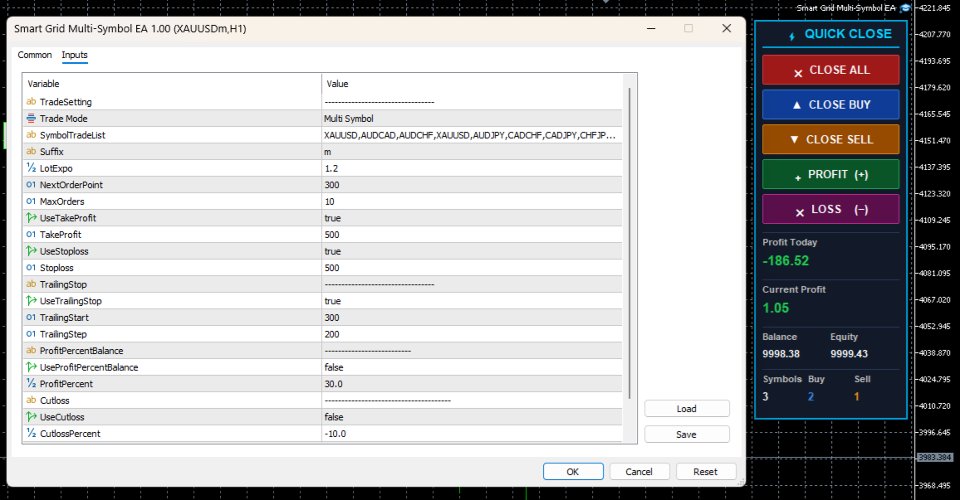Viewport: 960px width, 500px height.
Task: Click the UseTakeProfit boolean type icon
Action: tap(31, 217)
